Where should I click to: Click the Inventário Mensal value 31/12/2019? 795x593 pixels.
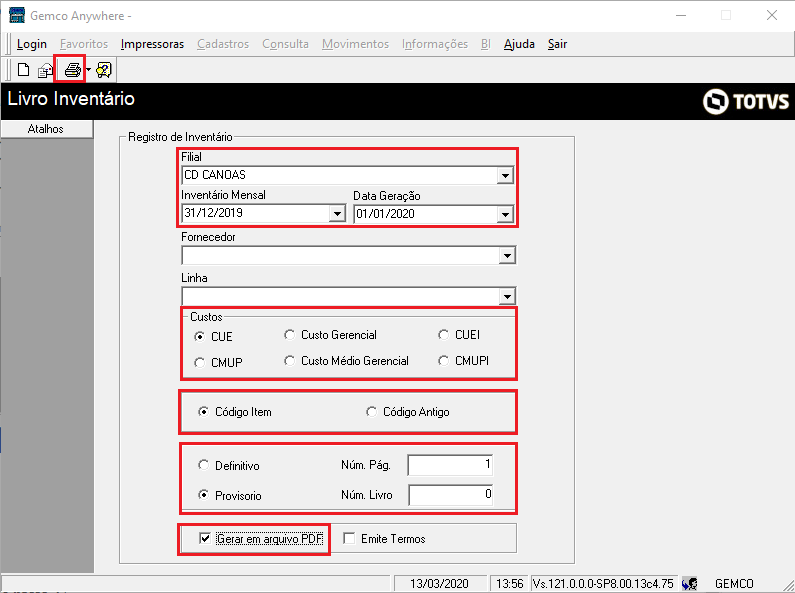click(213, 213)
